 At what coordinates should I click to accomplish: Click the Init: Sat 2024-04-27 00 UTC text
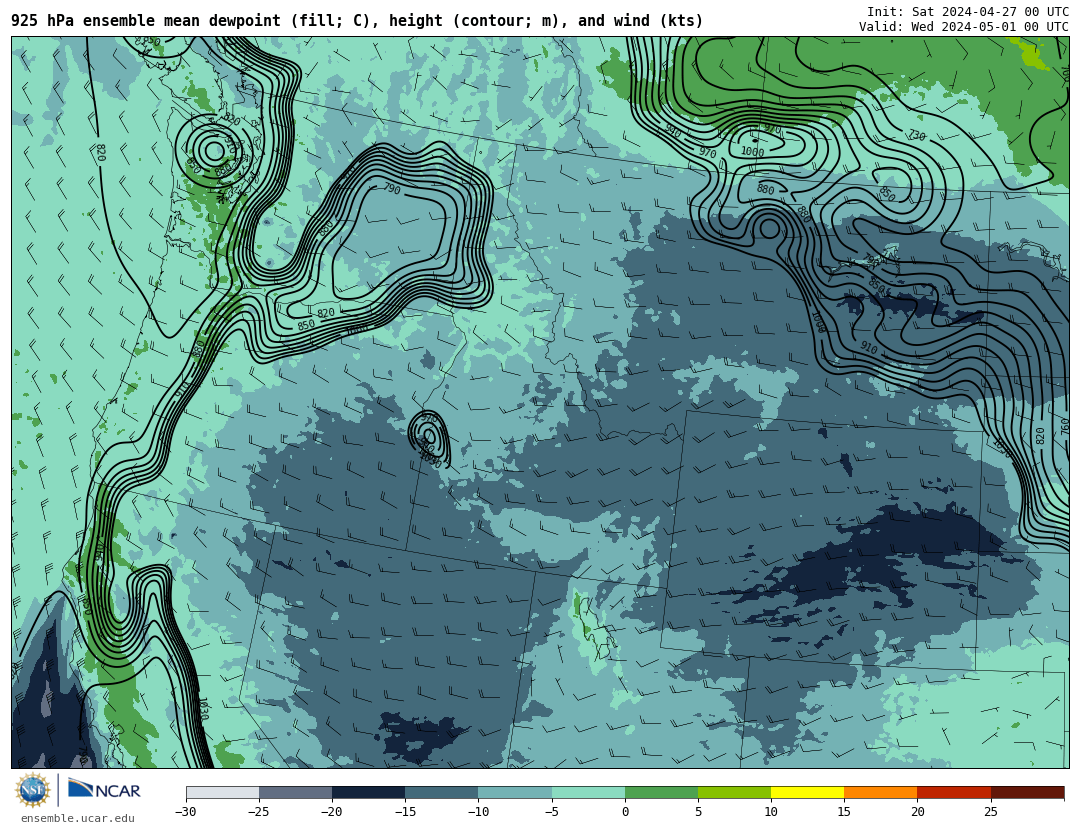(968, 12)
